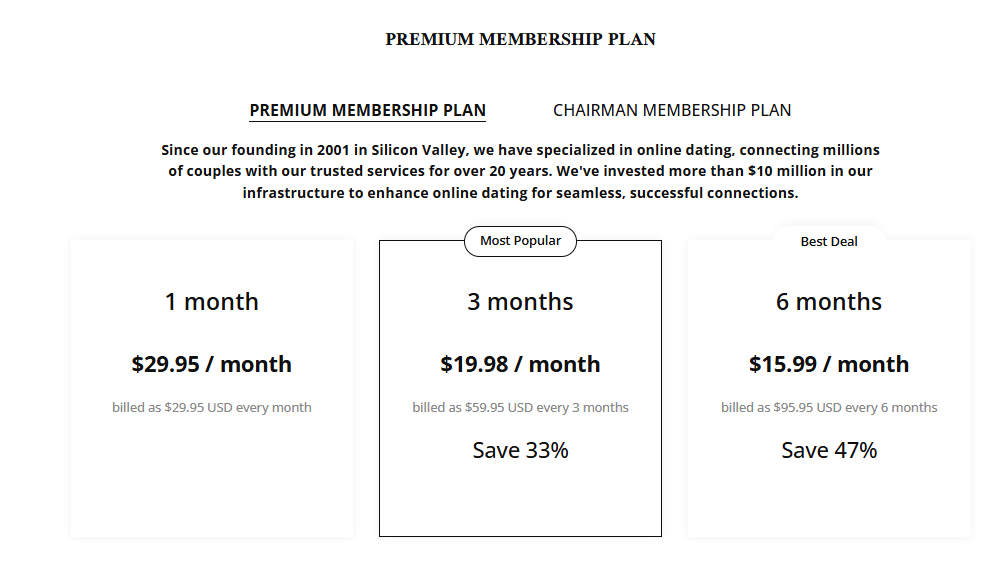The image size is (992, 586).
Task: Click the '3 months' plan title
Action: (x=520, y=302)
